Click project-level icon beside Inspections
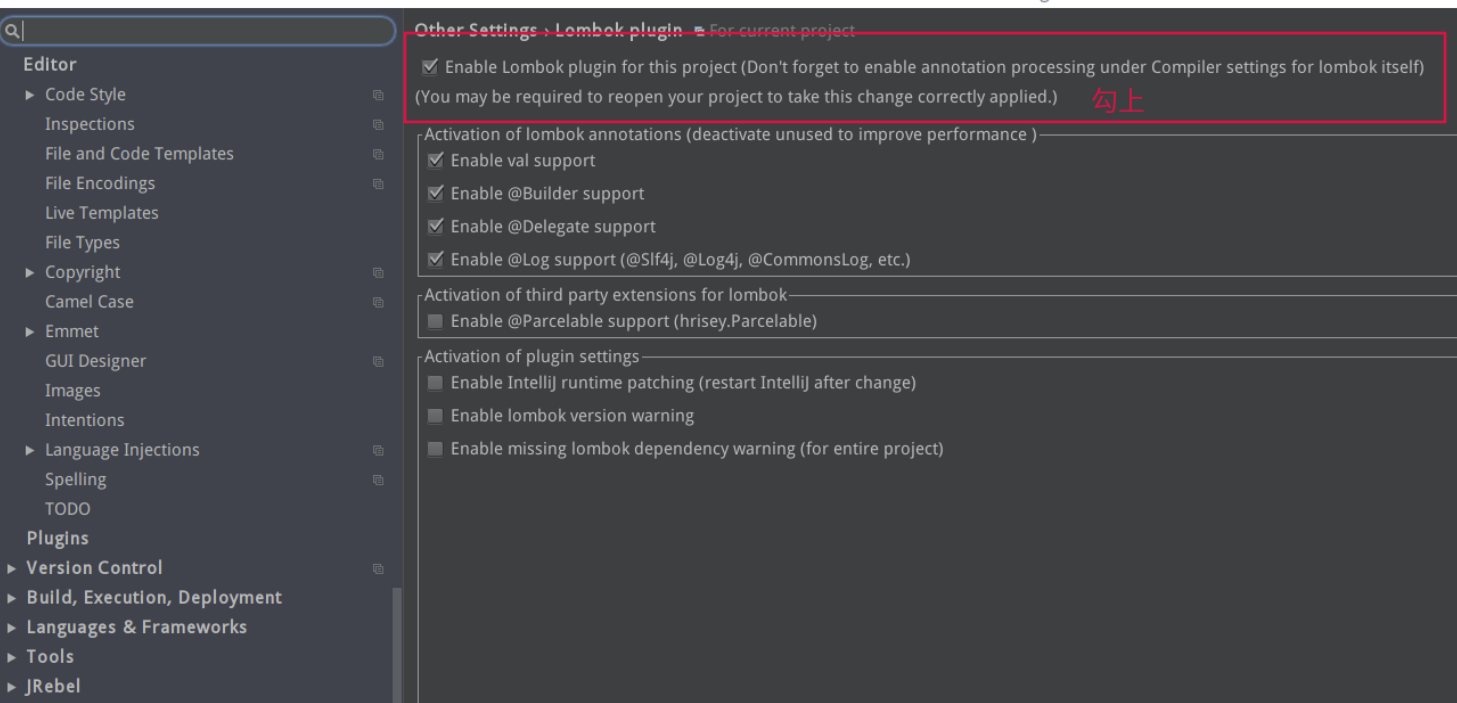This screenshot has height=703, width=1457. coord(378,125)
